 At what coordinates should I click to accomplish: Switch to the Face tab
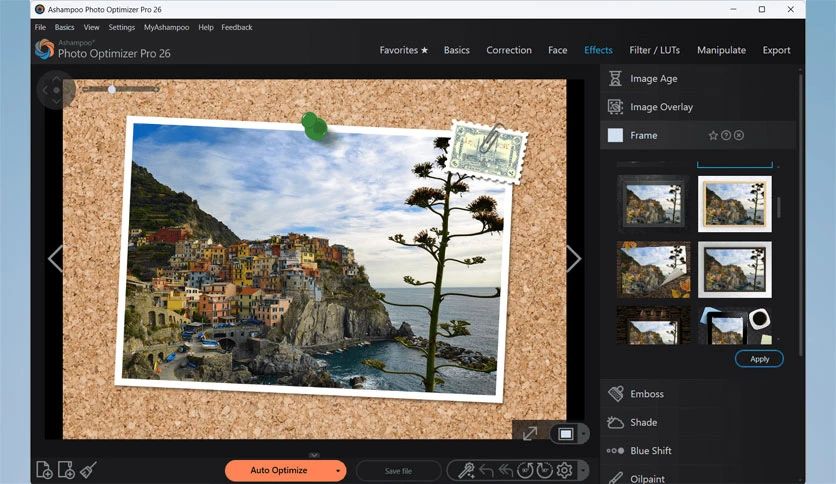click(x=558, y=50)
